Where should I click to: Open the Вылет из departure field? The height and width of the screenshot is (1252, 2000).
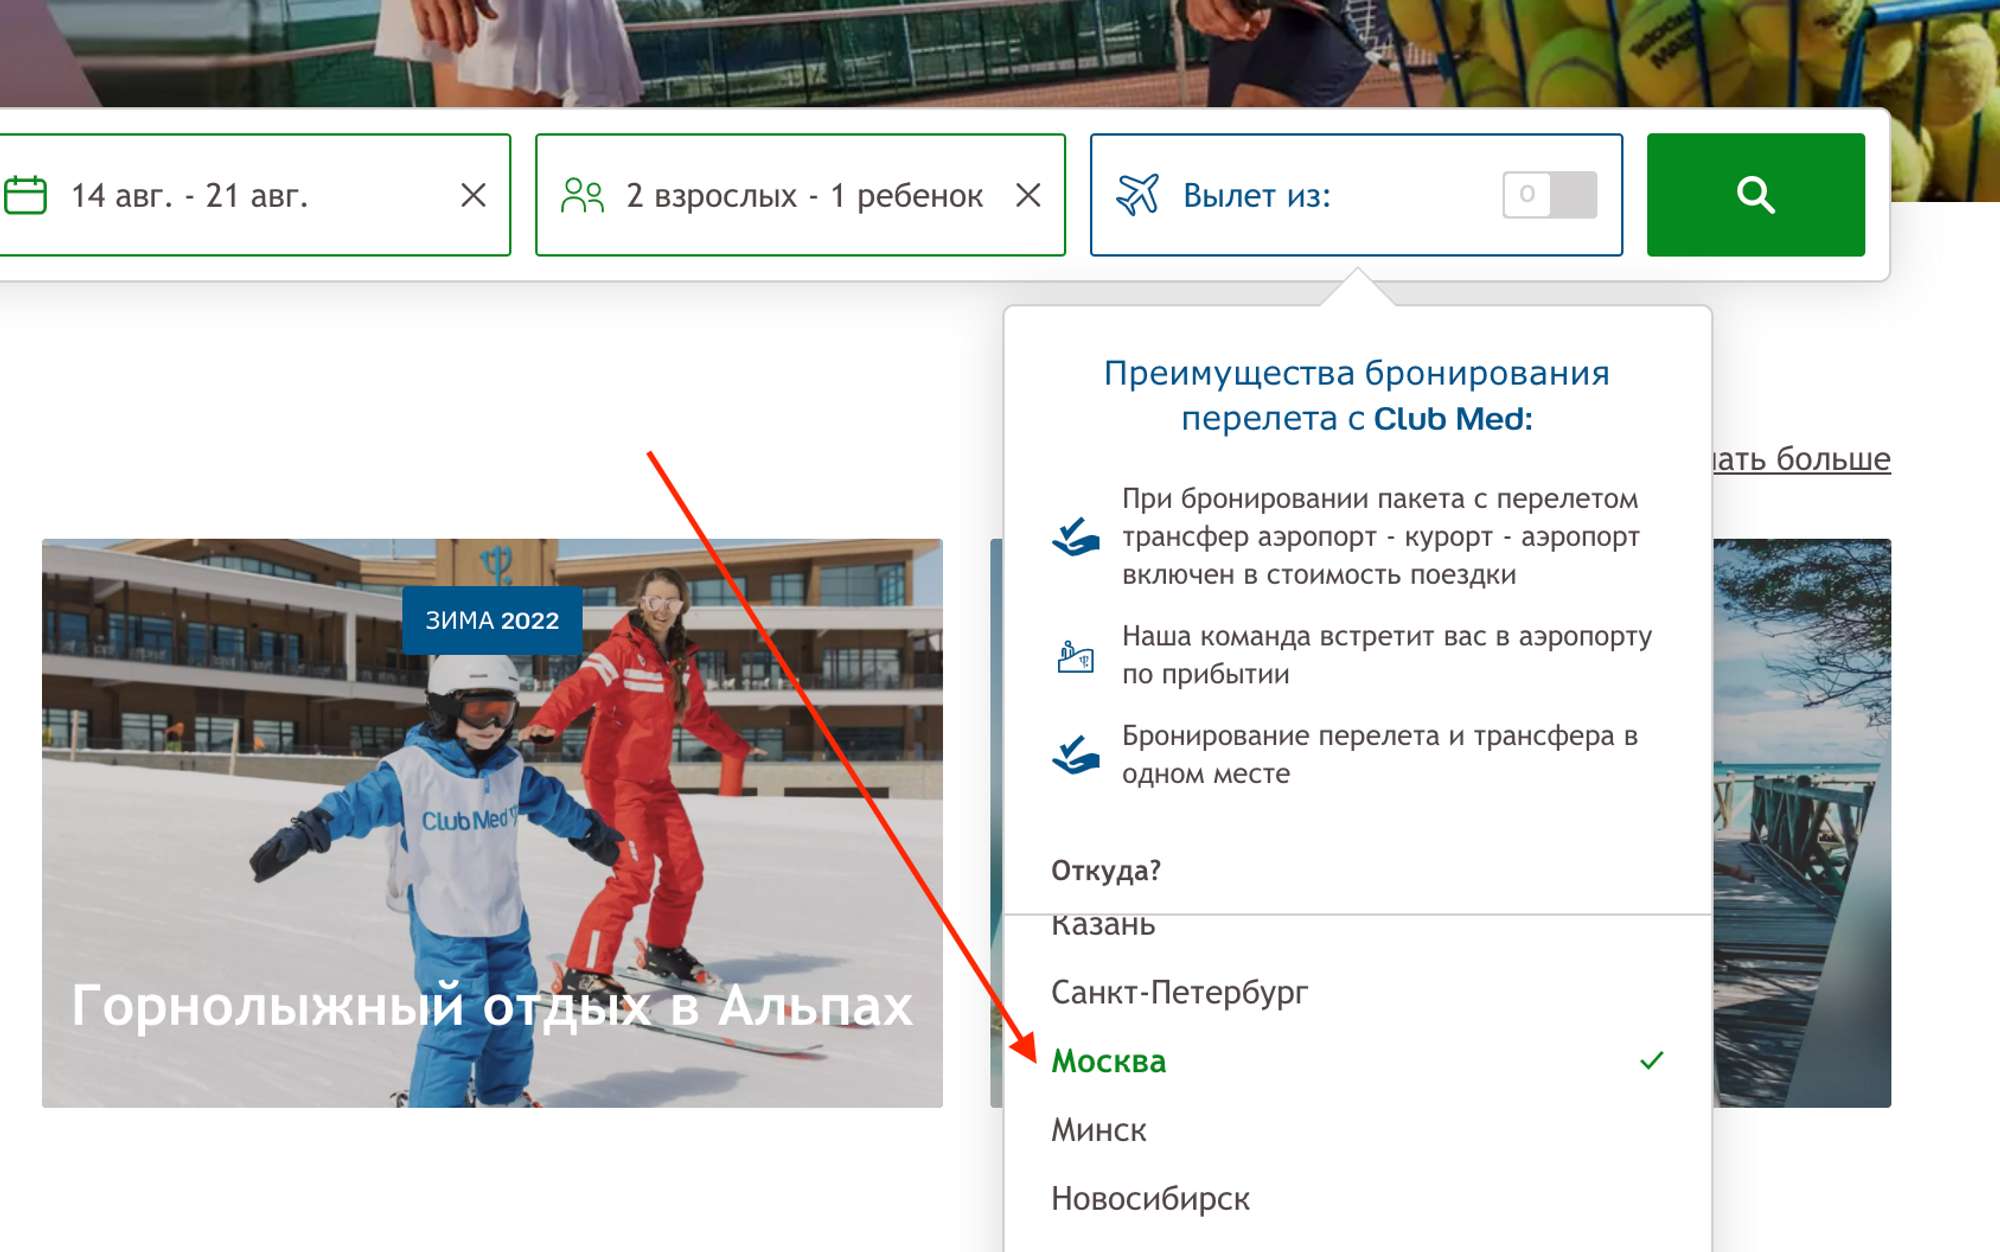(1356, 195)
